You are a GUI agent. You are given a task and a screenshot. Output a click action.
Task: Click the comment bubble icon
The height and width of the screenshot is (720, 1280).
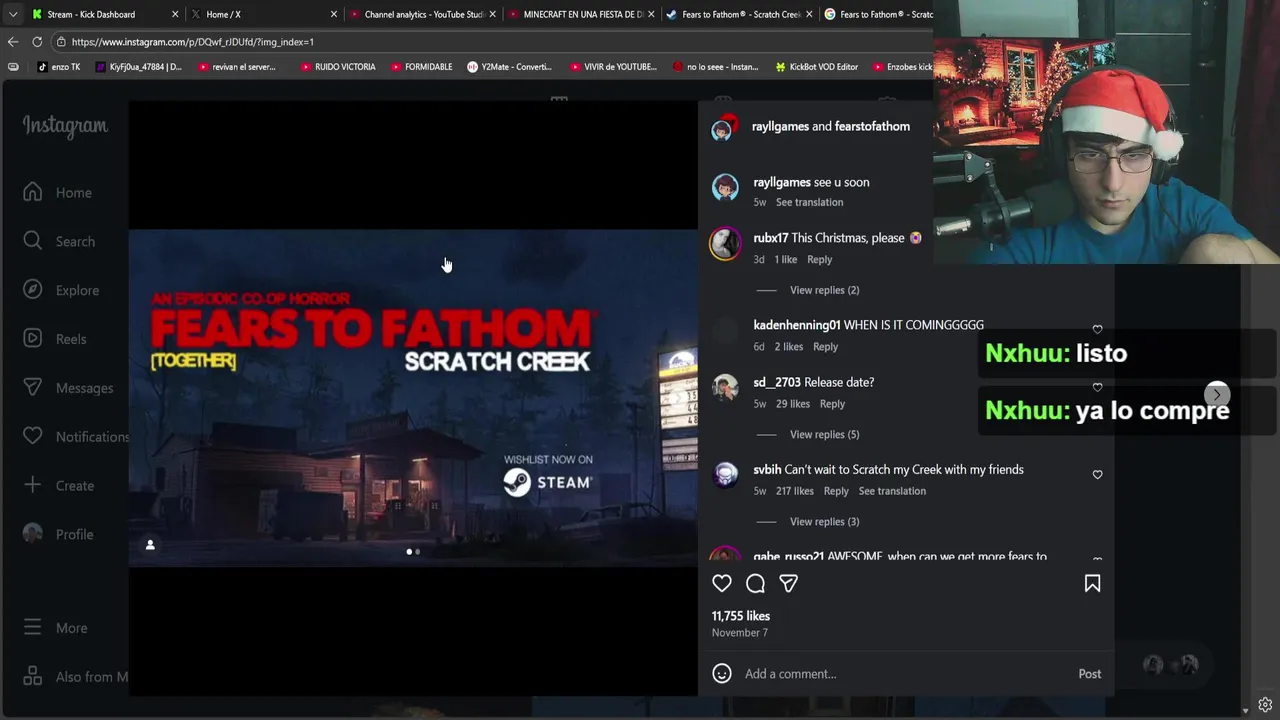click(x=755, y=583)
